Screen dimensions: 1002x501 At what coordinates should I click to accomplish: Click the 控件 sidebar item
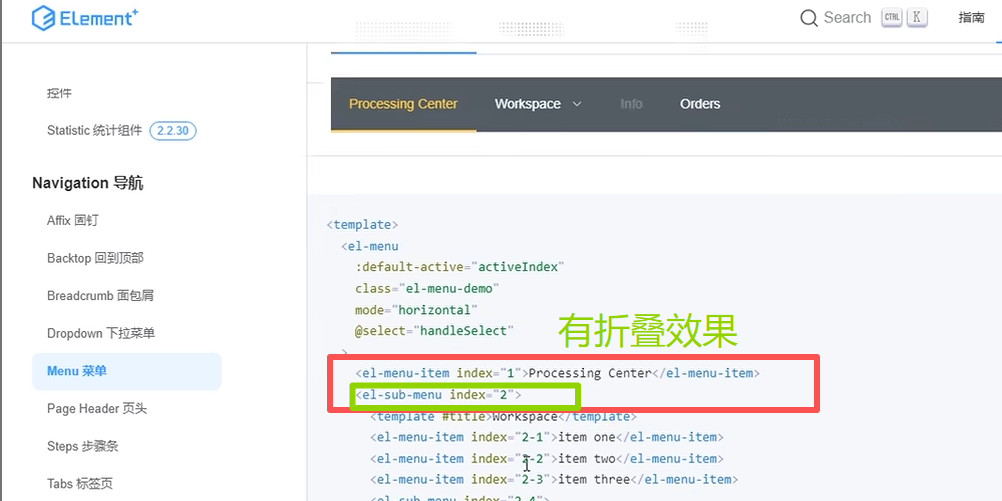pos(59,93)
